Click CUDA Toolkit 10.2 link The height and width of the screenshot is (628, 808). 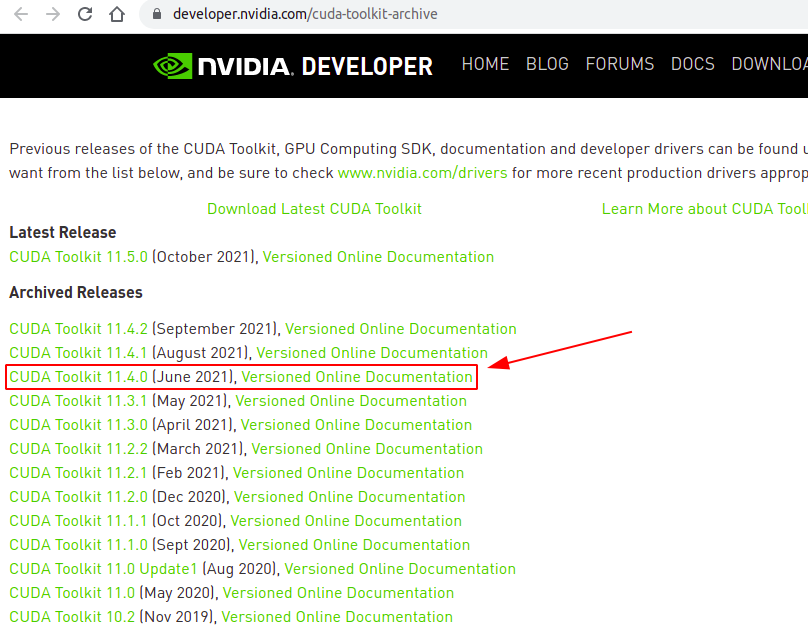tap(72, 617)
